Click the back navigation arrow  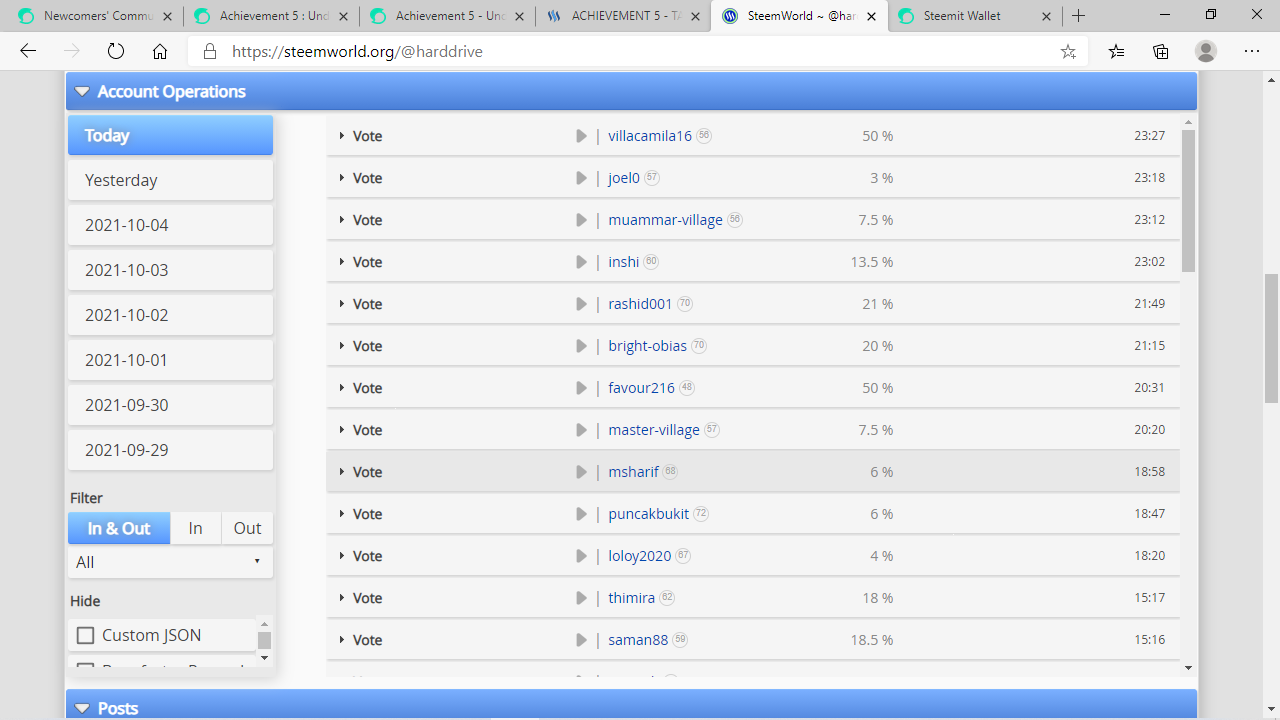pos(27,51)
